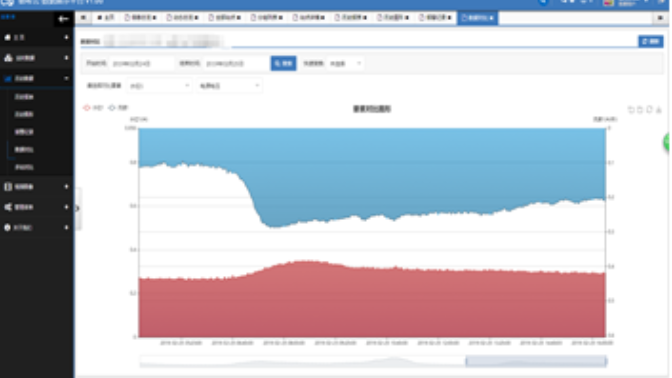Image resolution: width=672 pixels, height=378 pixels.
Task: Open the hierarchy icon sidebar section
Action: (x=36, y=58)
